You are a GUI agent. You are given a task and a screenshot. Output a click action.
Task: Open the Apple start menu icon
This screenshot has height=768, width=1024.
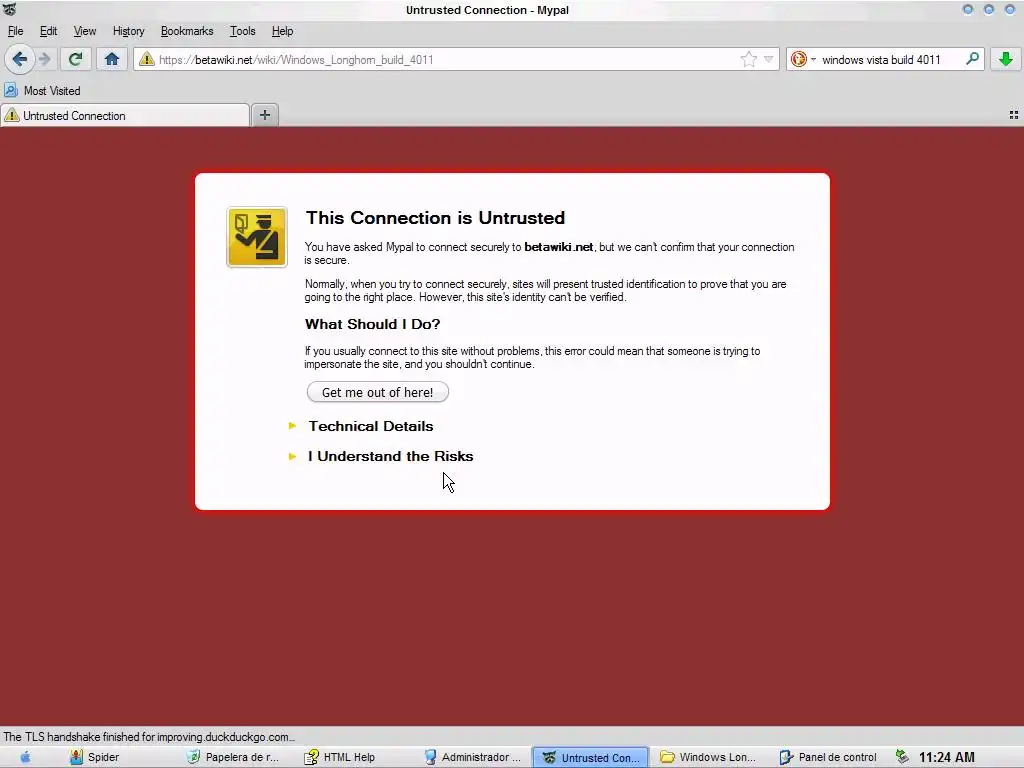[x=25, y=757]
